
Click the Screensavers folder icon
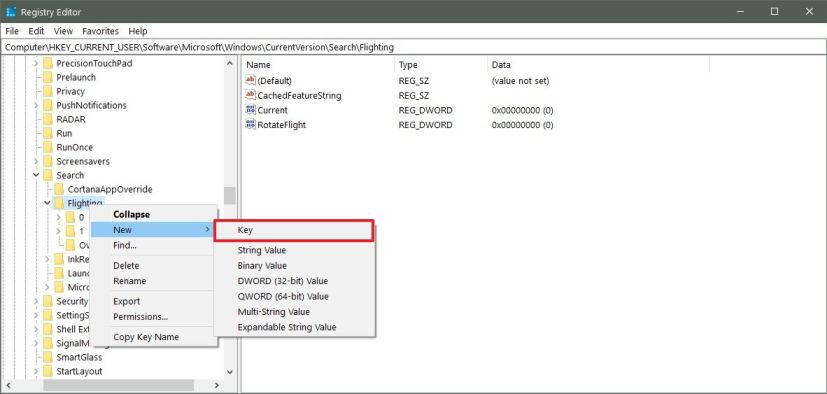(48, 161)
